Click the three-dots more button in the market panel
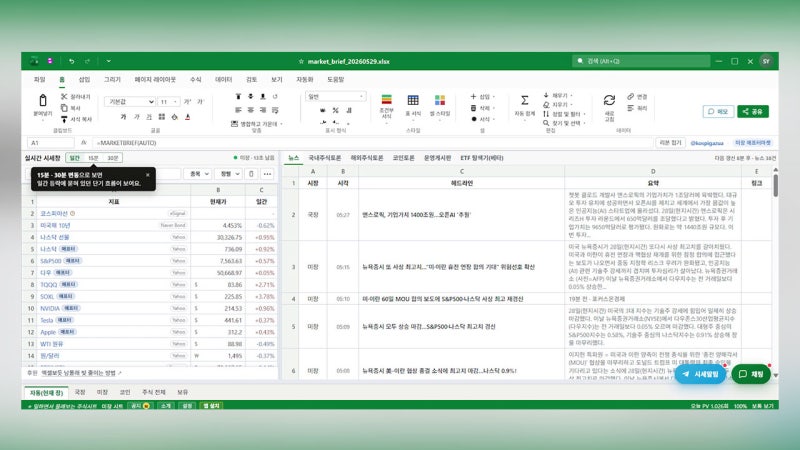Viewport: 800px width, 450px height. pyautogui.click(x=267, y=174)
